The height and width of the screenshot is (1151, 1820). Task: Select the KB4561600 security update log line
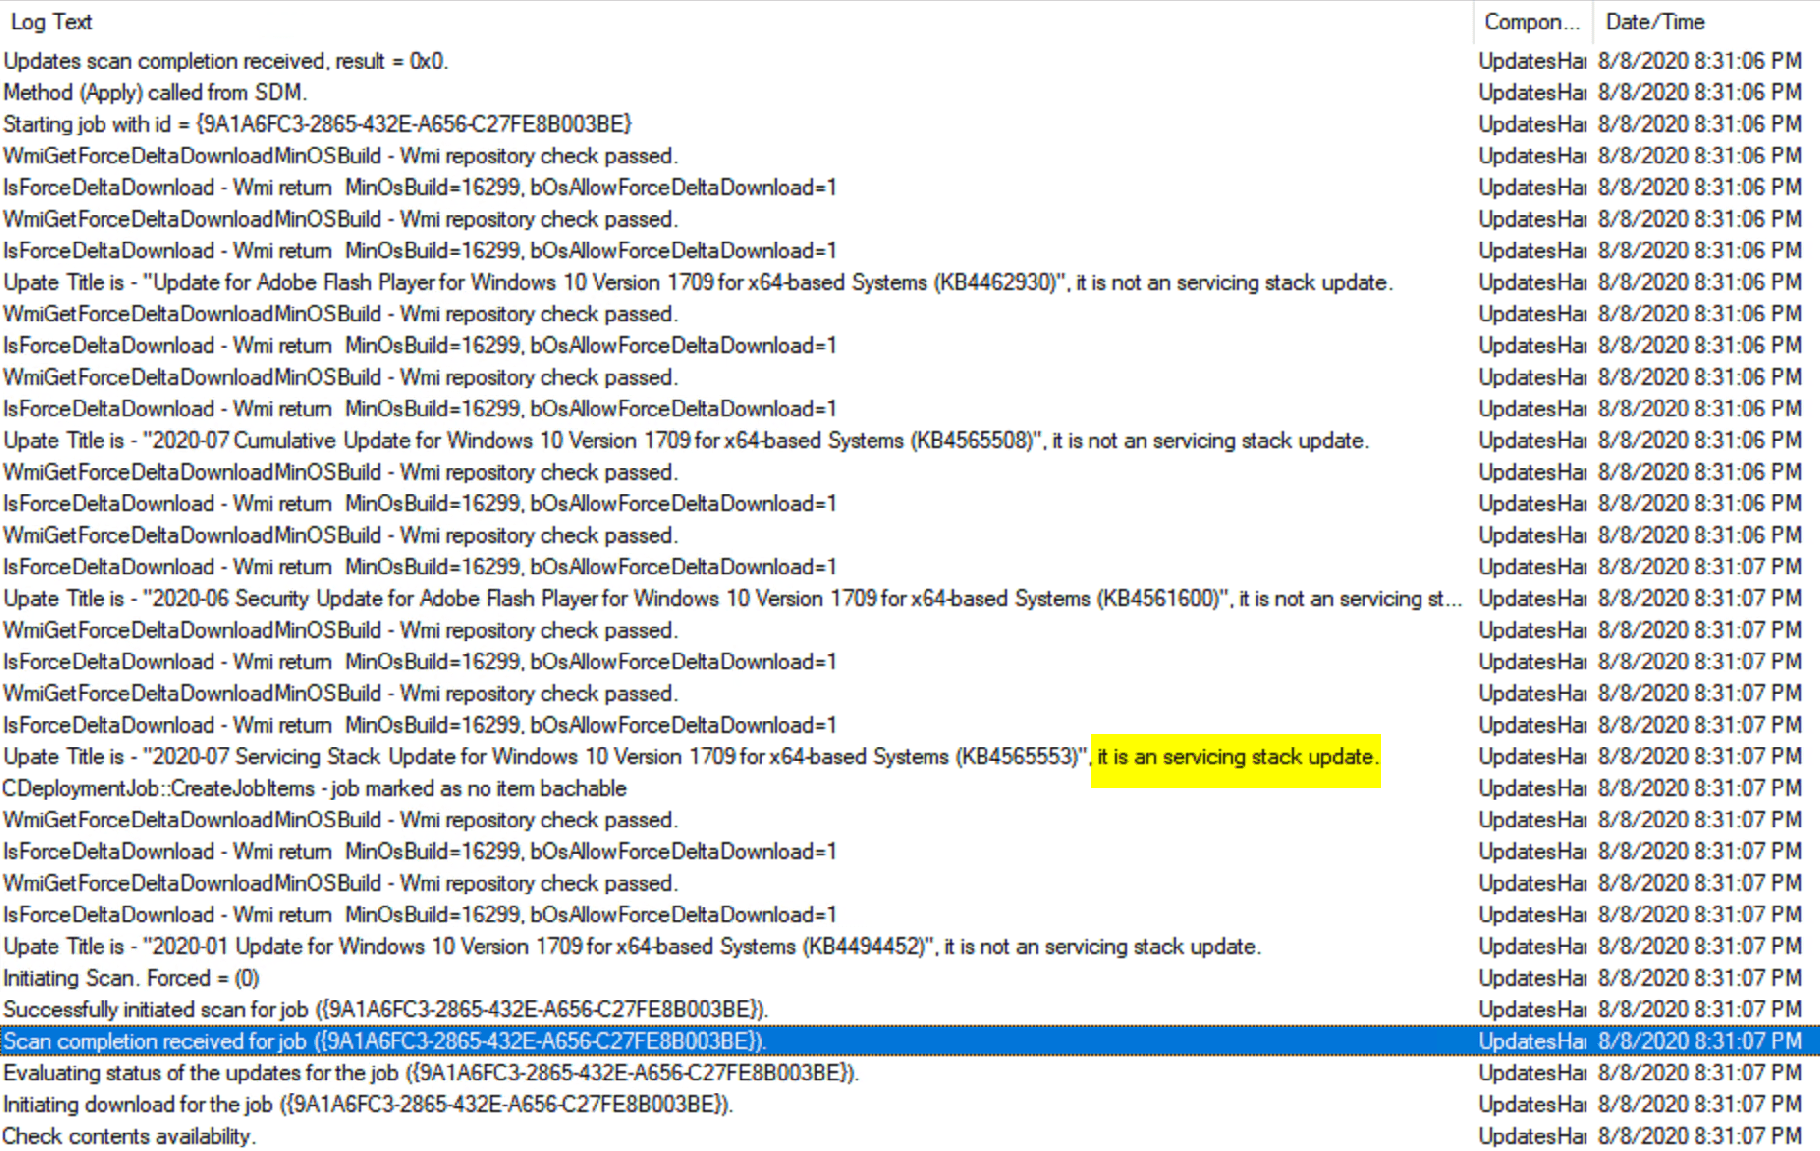click(x=730, y=598)
